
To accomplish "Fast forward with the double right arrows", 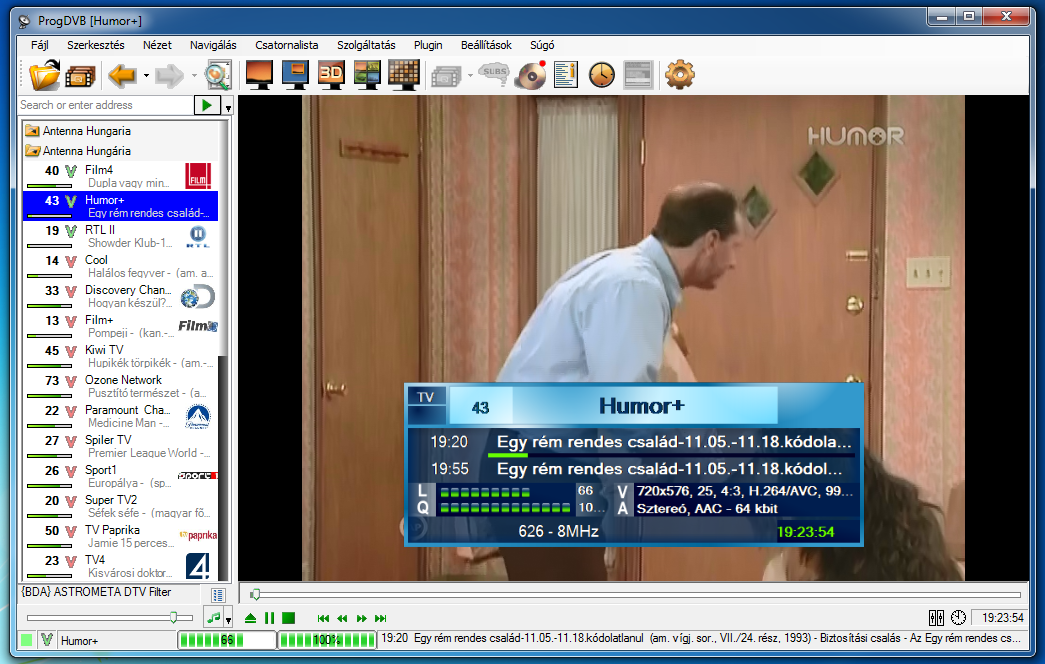I will [x=361, y=619].
